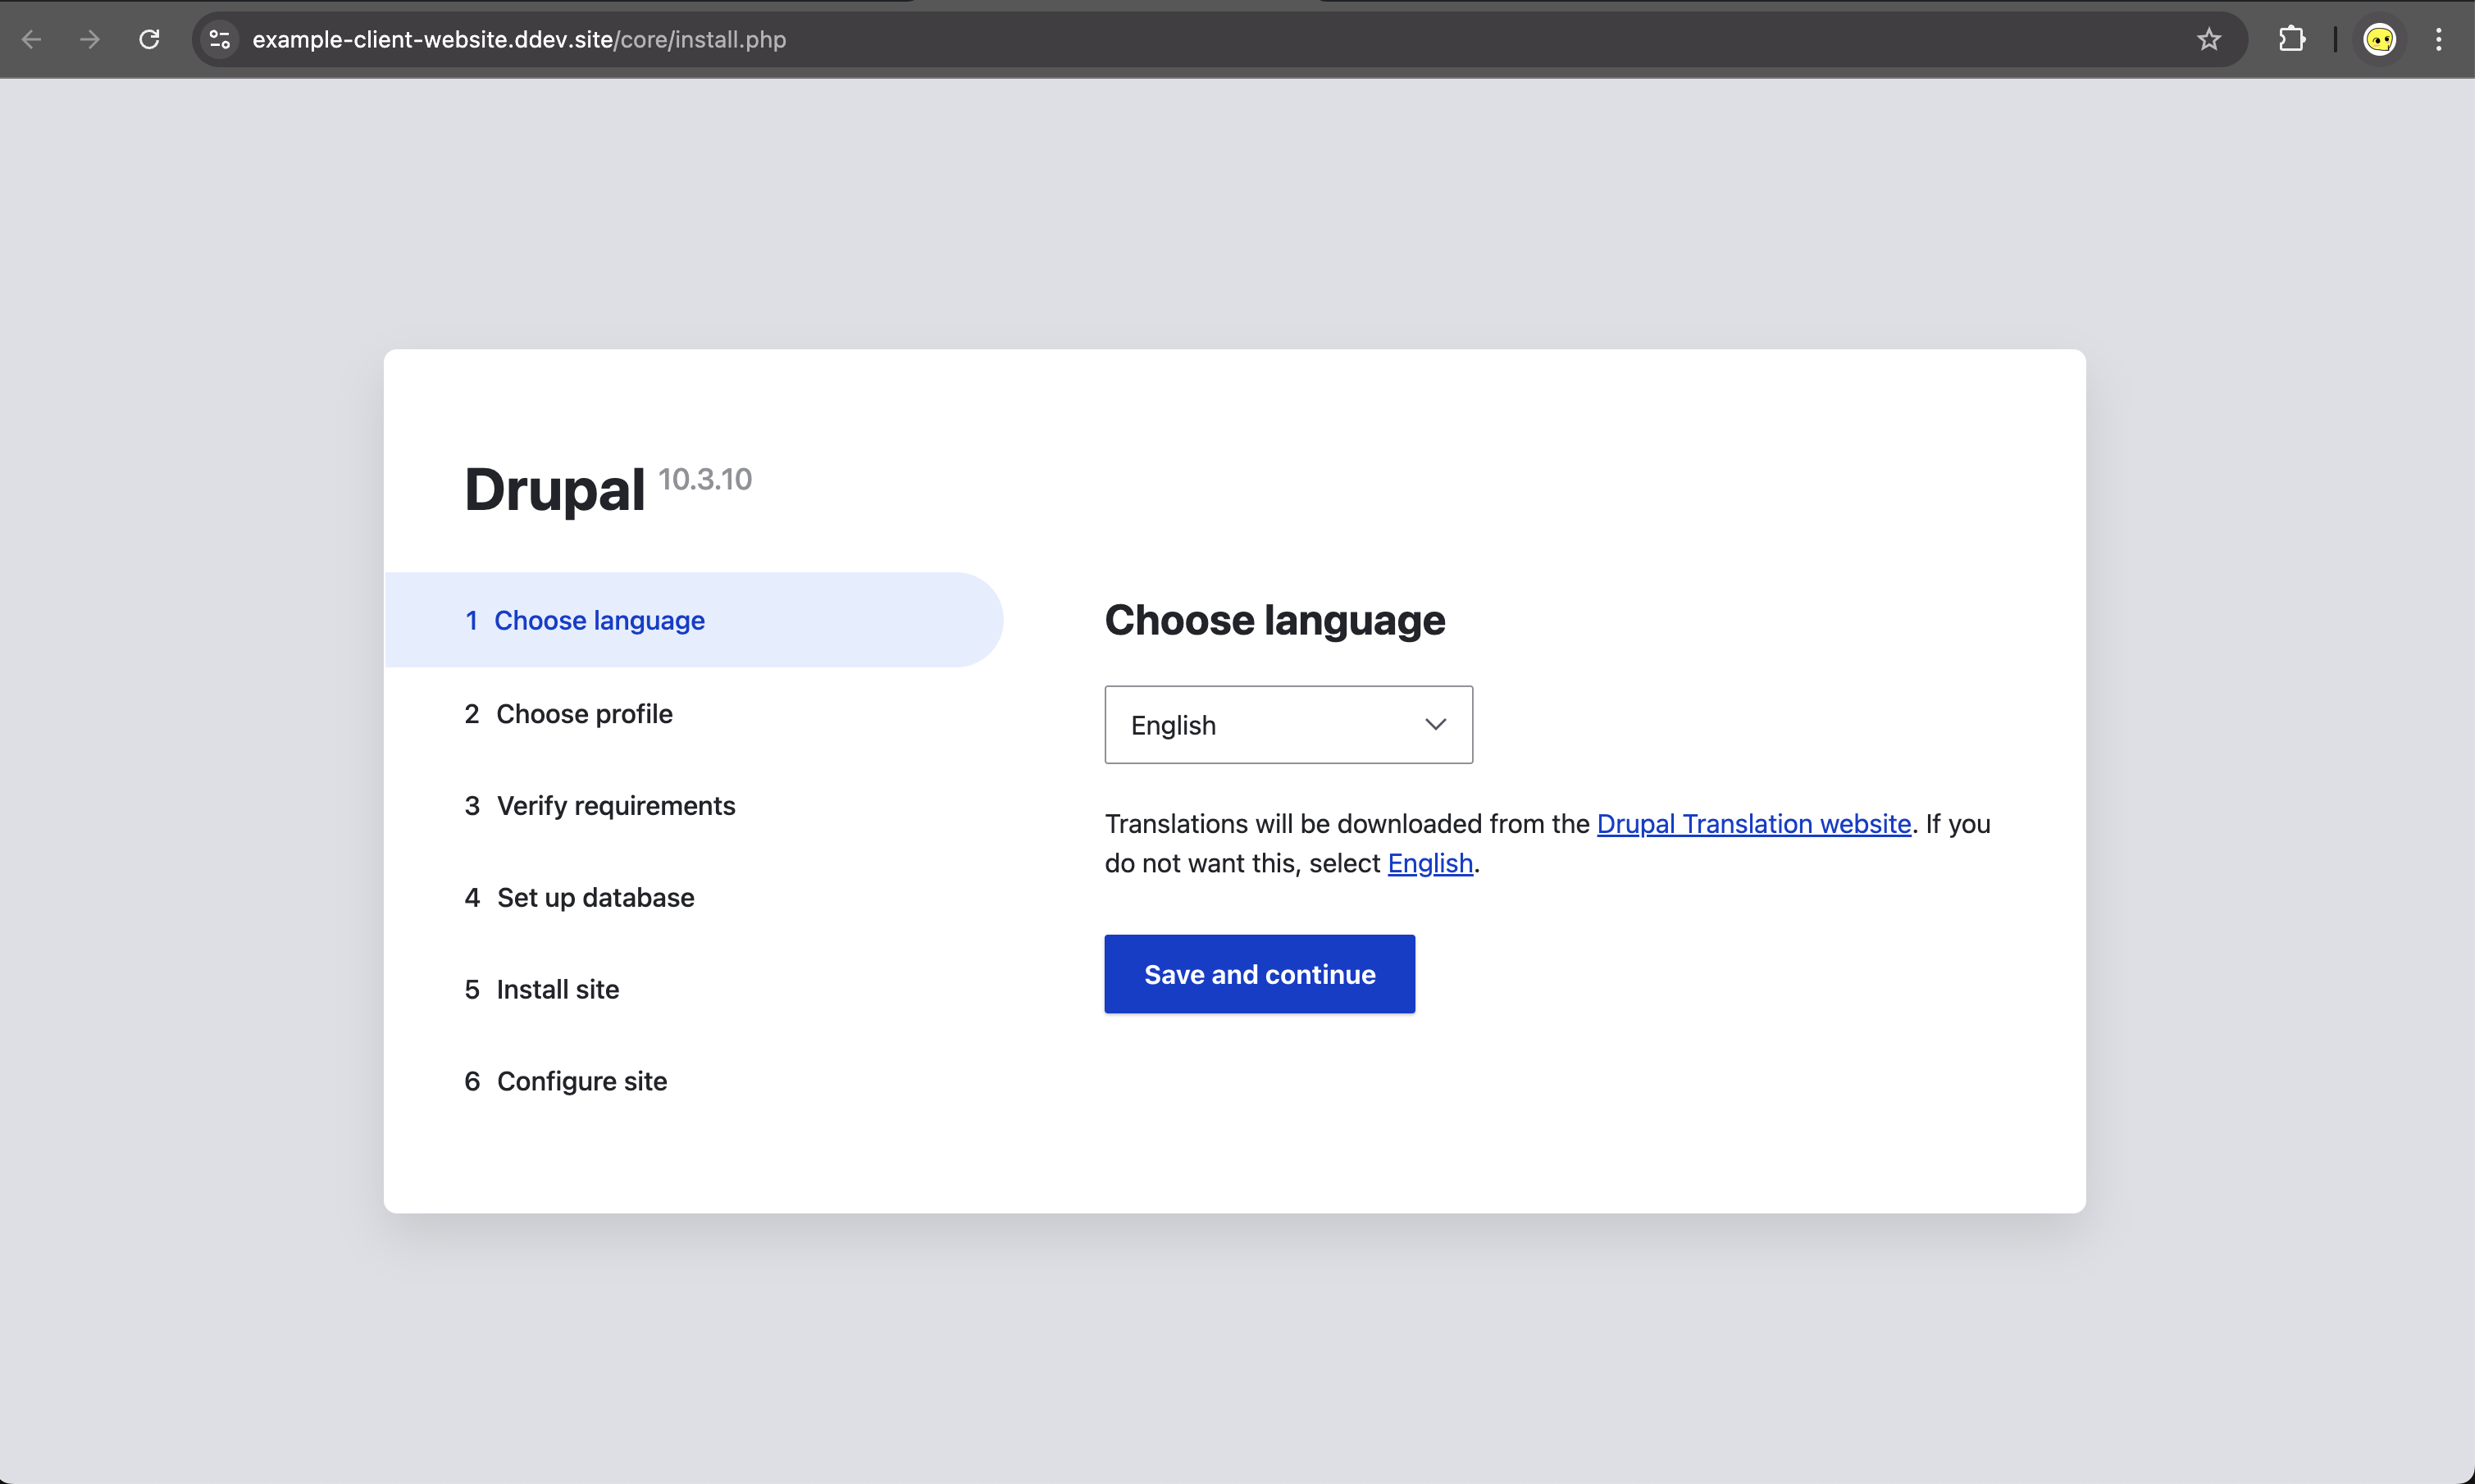
Task: Select step 4 Set up database
Action: click(595, 898)
